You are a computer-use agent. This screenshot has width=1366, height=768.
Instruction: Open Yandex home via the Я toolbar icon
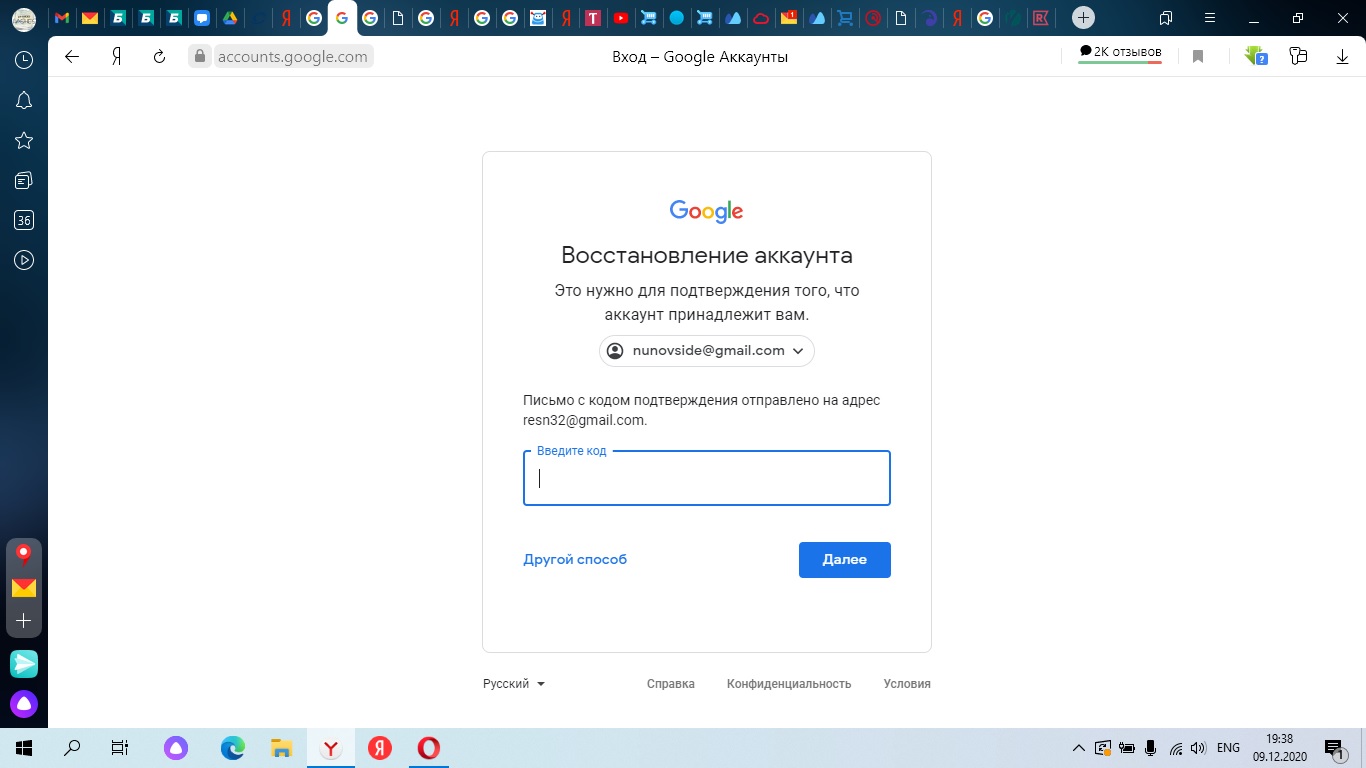tap(116, 57)
